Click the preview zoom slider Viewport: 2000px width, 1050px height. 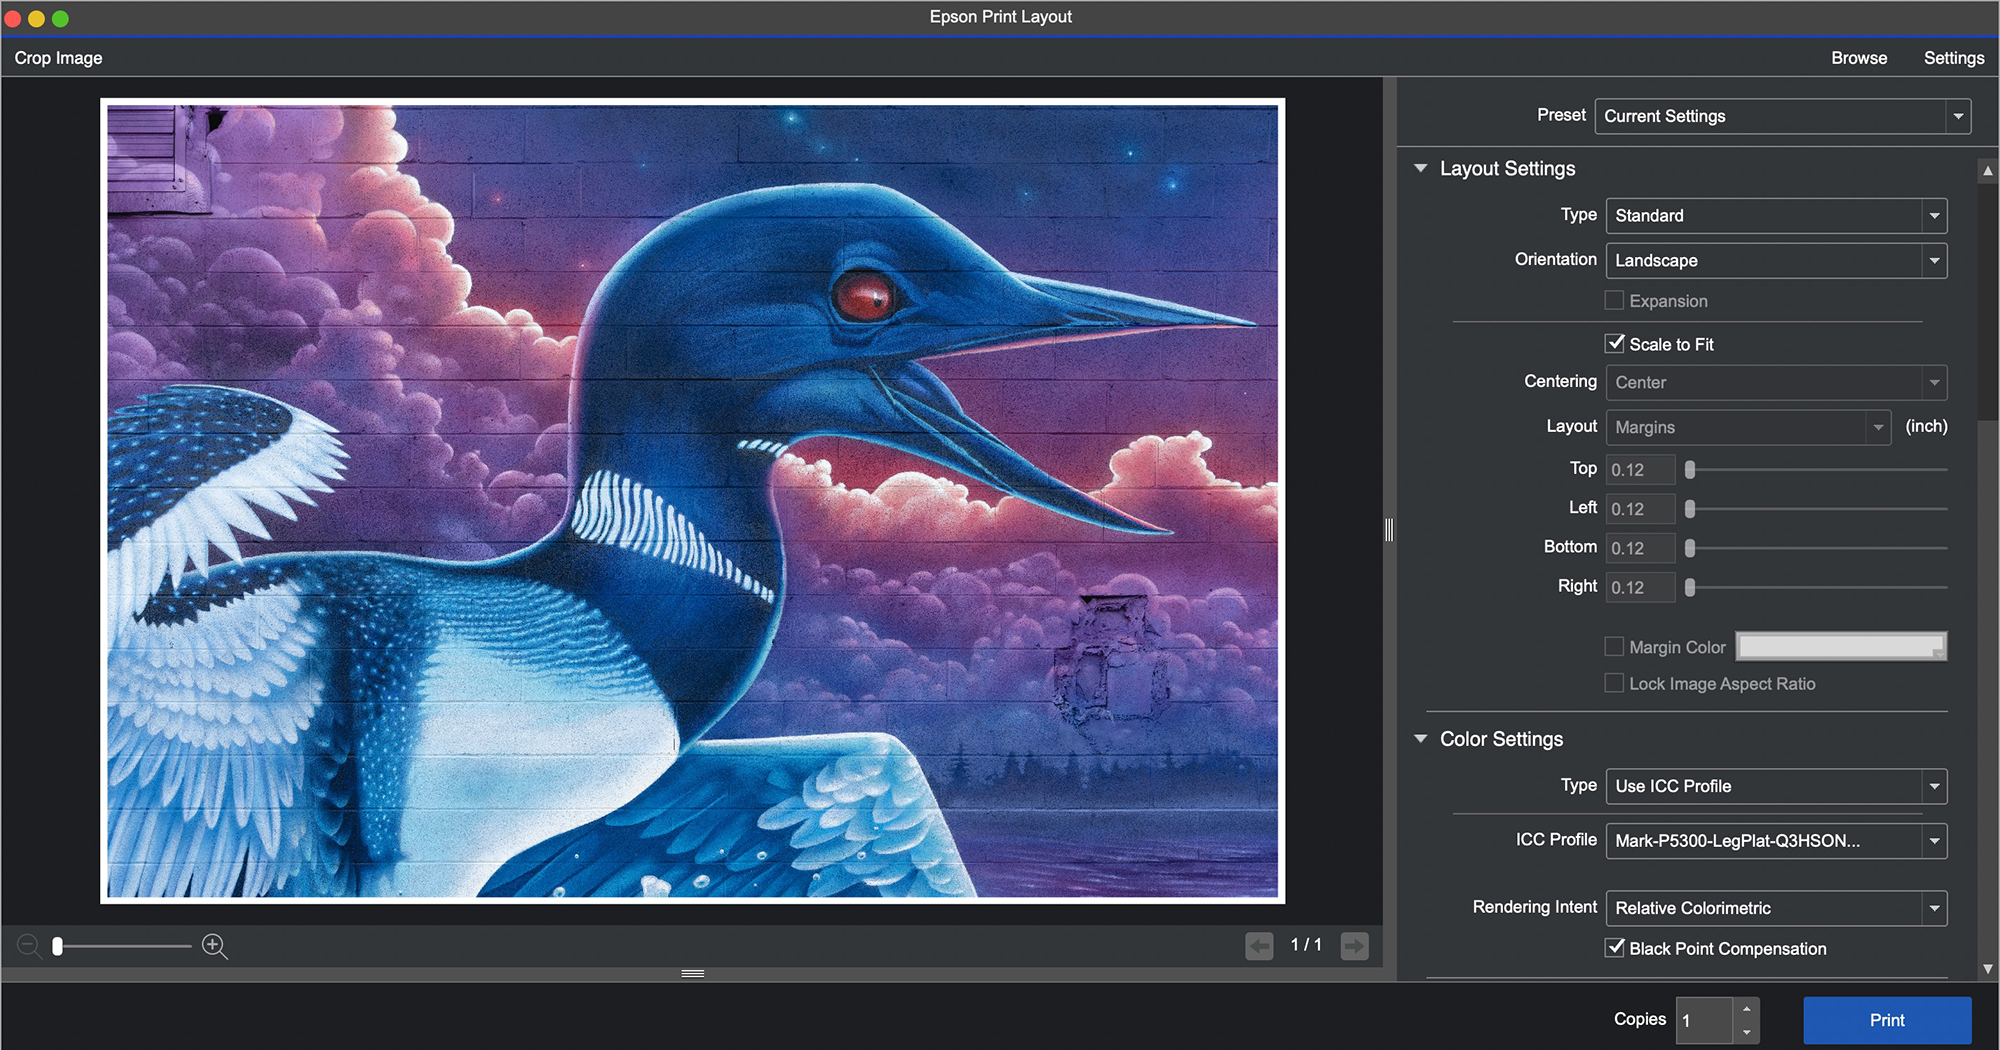click(121, 945)
